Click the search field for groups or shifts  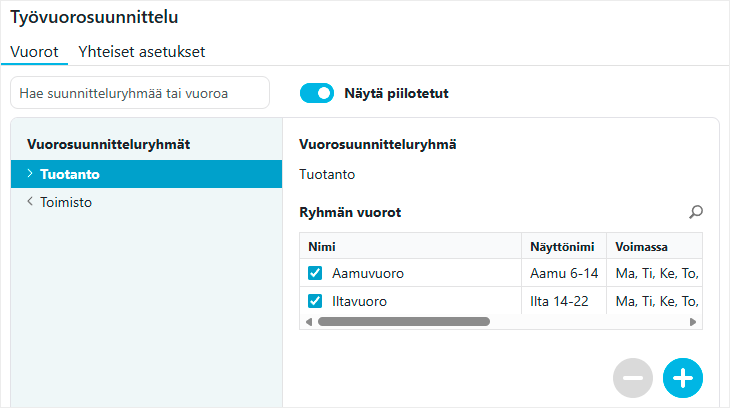(x=139, y=94)
